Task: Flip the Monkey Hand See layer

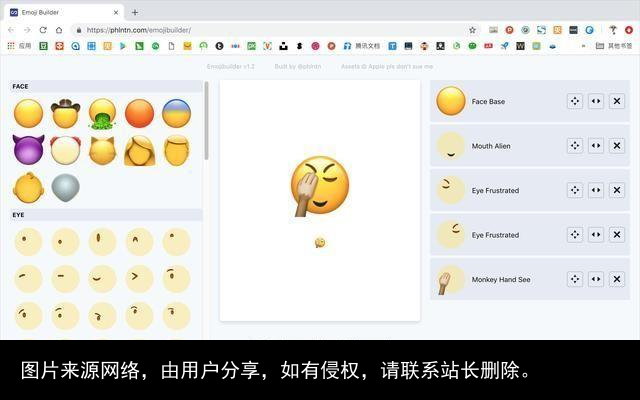Action: coord(596,279)
